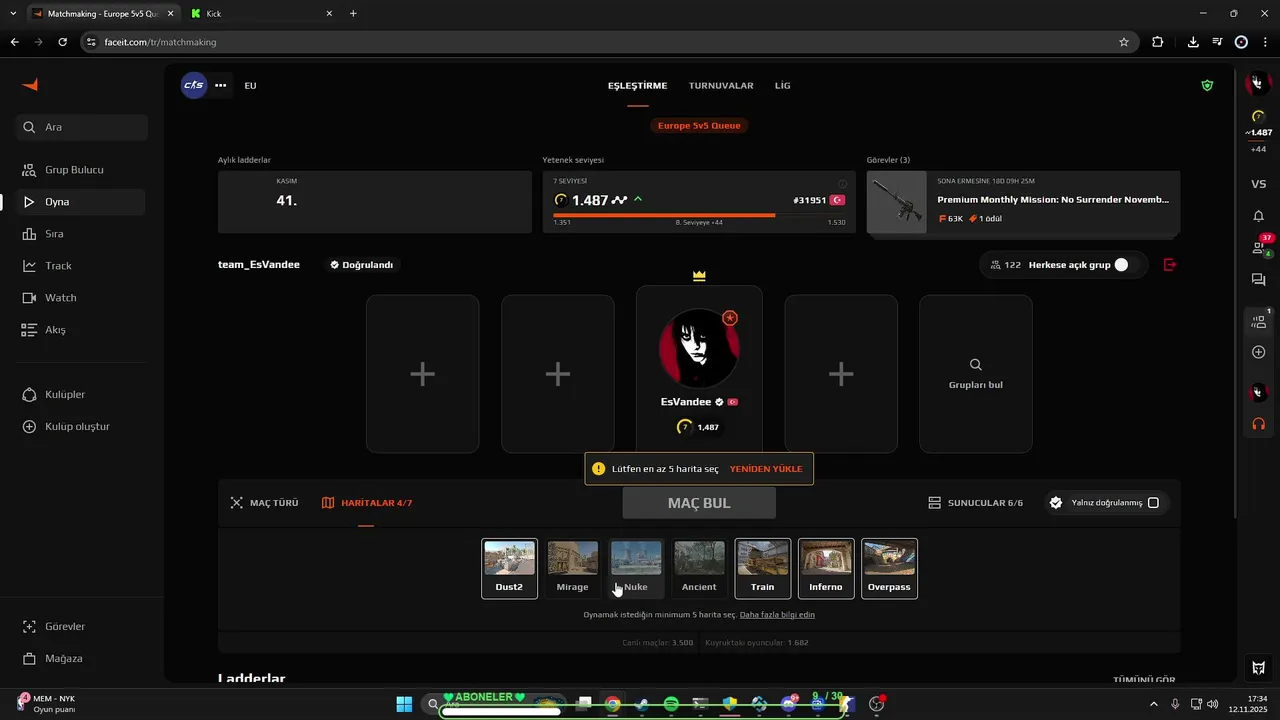
Task: Switch to the Kick browser tab
Action: tap(262, 14)
